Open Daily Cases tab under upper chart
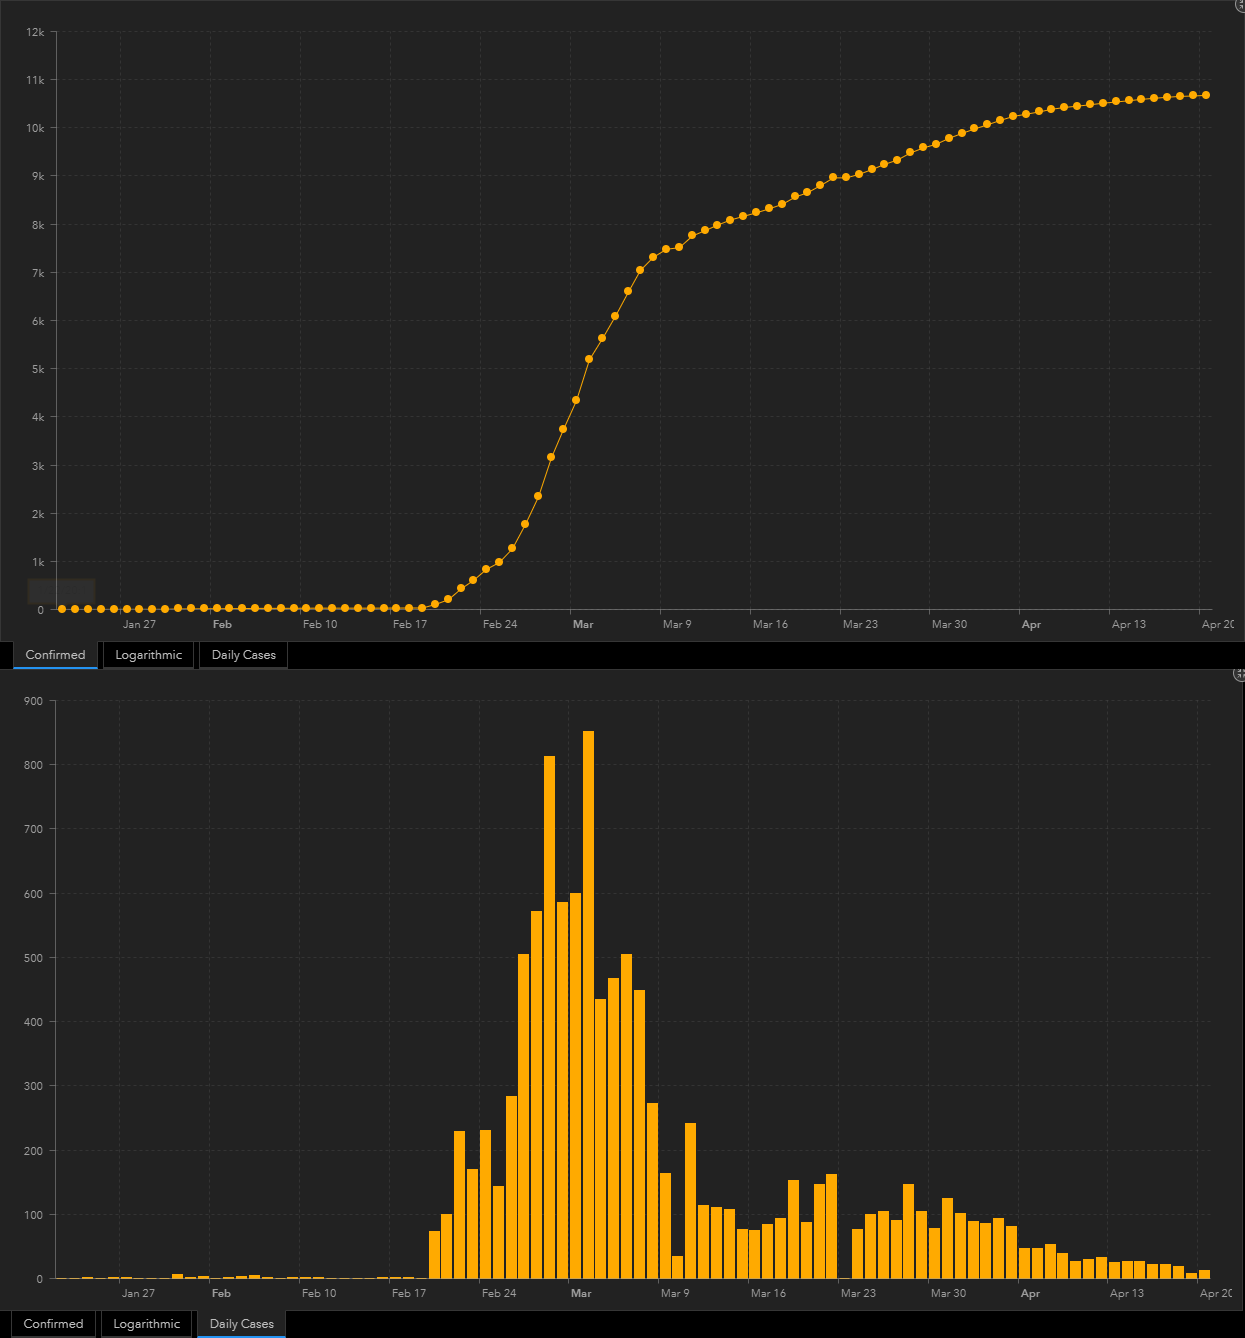Image resolution: width=1245 pixels, height=1338 pixels. (243, 655)
